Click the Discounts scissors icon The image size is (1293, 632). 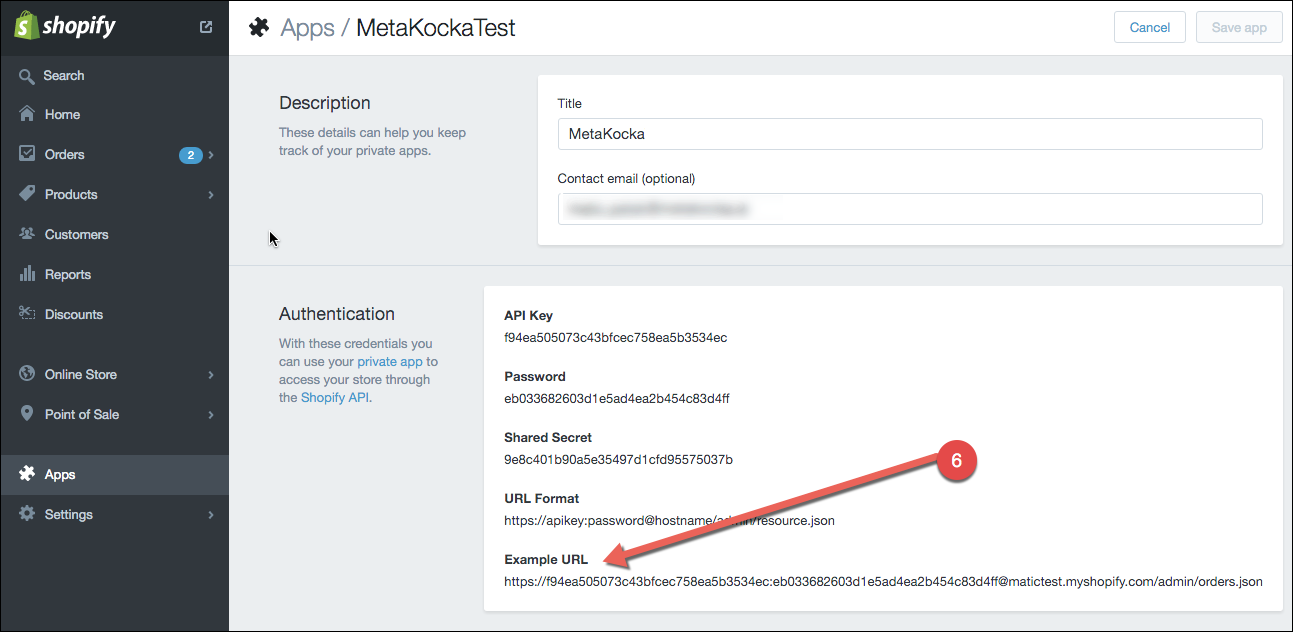pos(27,314)
